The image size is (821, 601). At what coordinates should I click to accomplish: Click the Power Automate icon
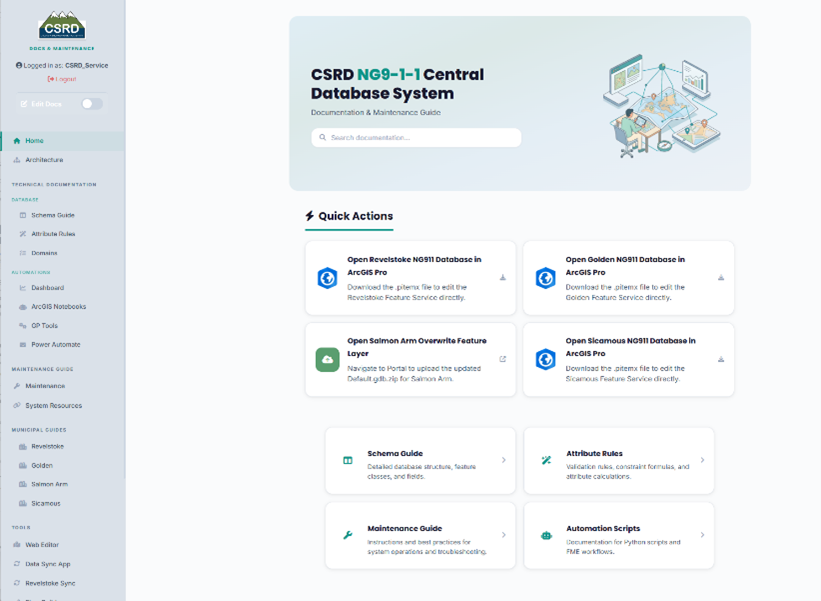[x=23, y=344]
